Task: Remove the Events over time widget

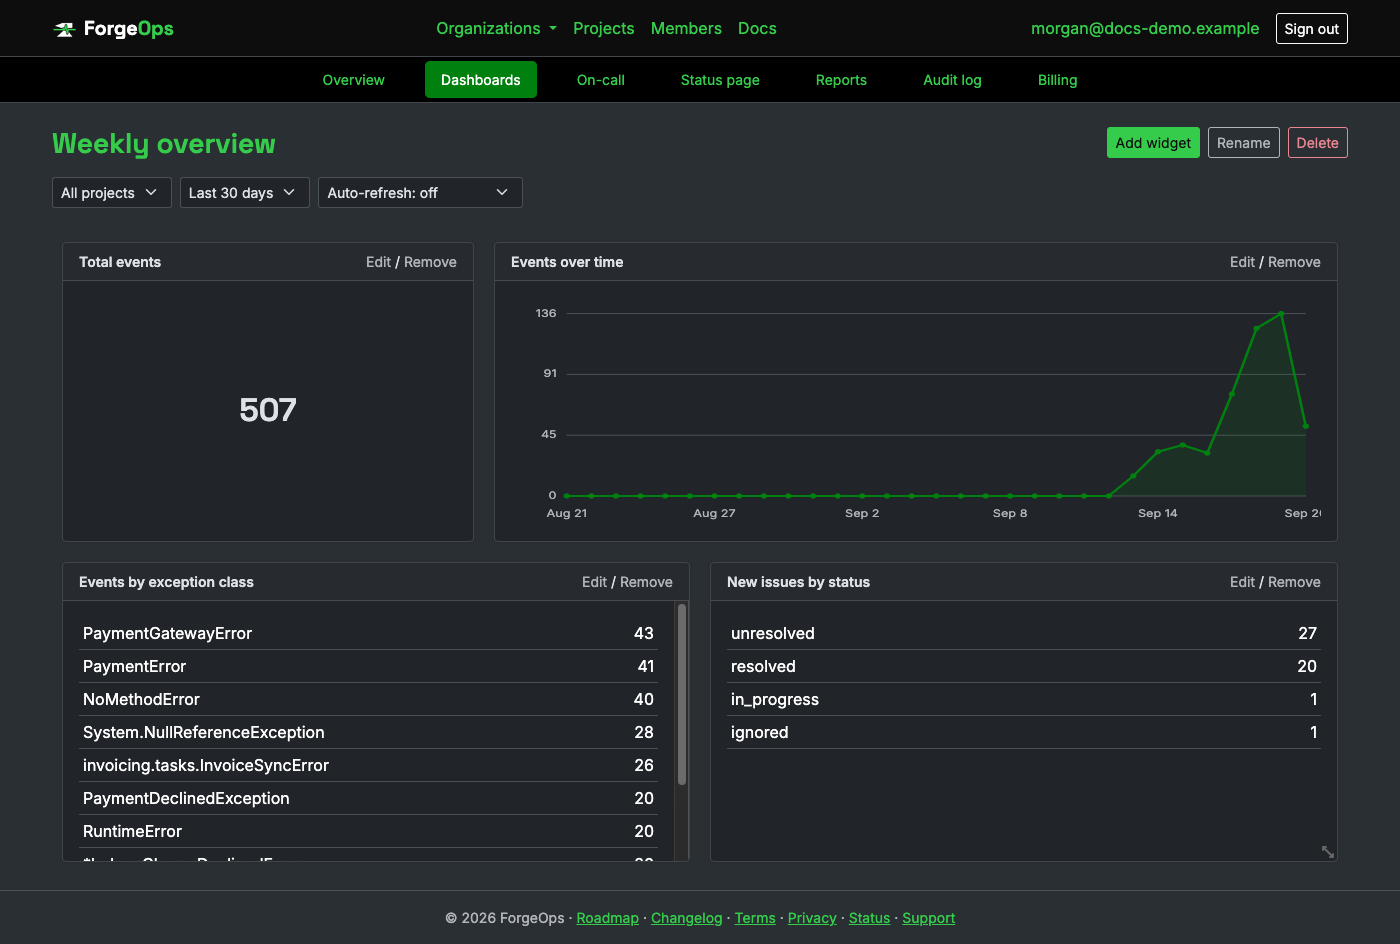Action: tap(1294, 262)
